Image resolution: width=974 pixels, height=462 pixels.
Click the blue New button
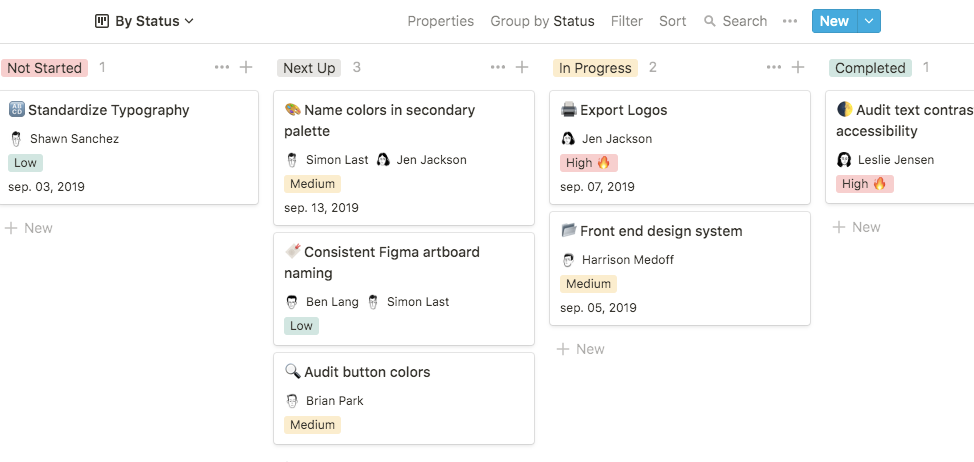(834, 21)
